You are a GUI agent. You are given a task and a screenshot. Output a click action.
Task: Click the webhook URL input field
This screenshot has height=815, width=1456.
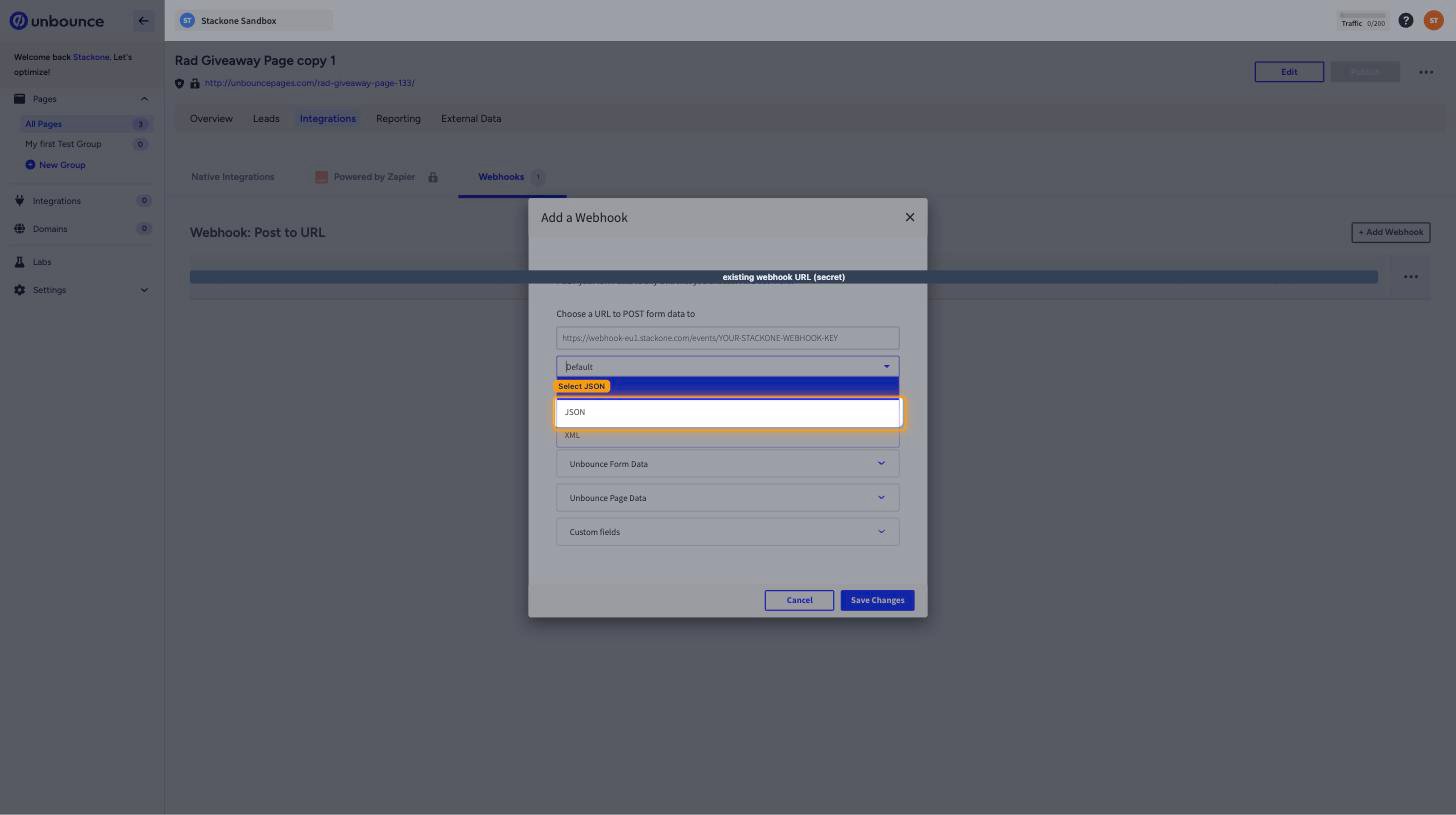pos(728,338)
